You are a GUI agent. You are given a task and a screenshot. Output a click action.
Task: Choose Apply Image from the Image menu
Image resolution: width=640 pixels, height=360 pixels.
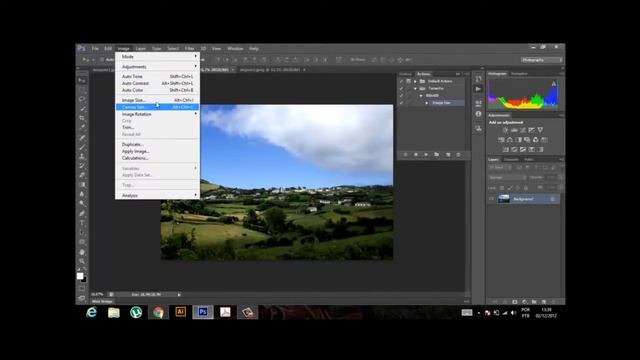click(158, 151)
